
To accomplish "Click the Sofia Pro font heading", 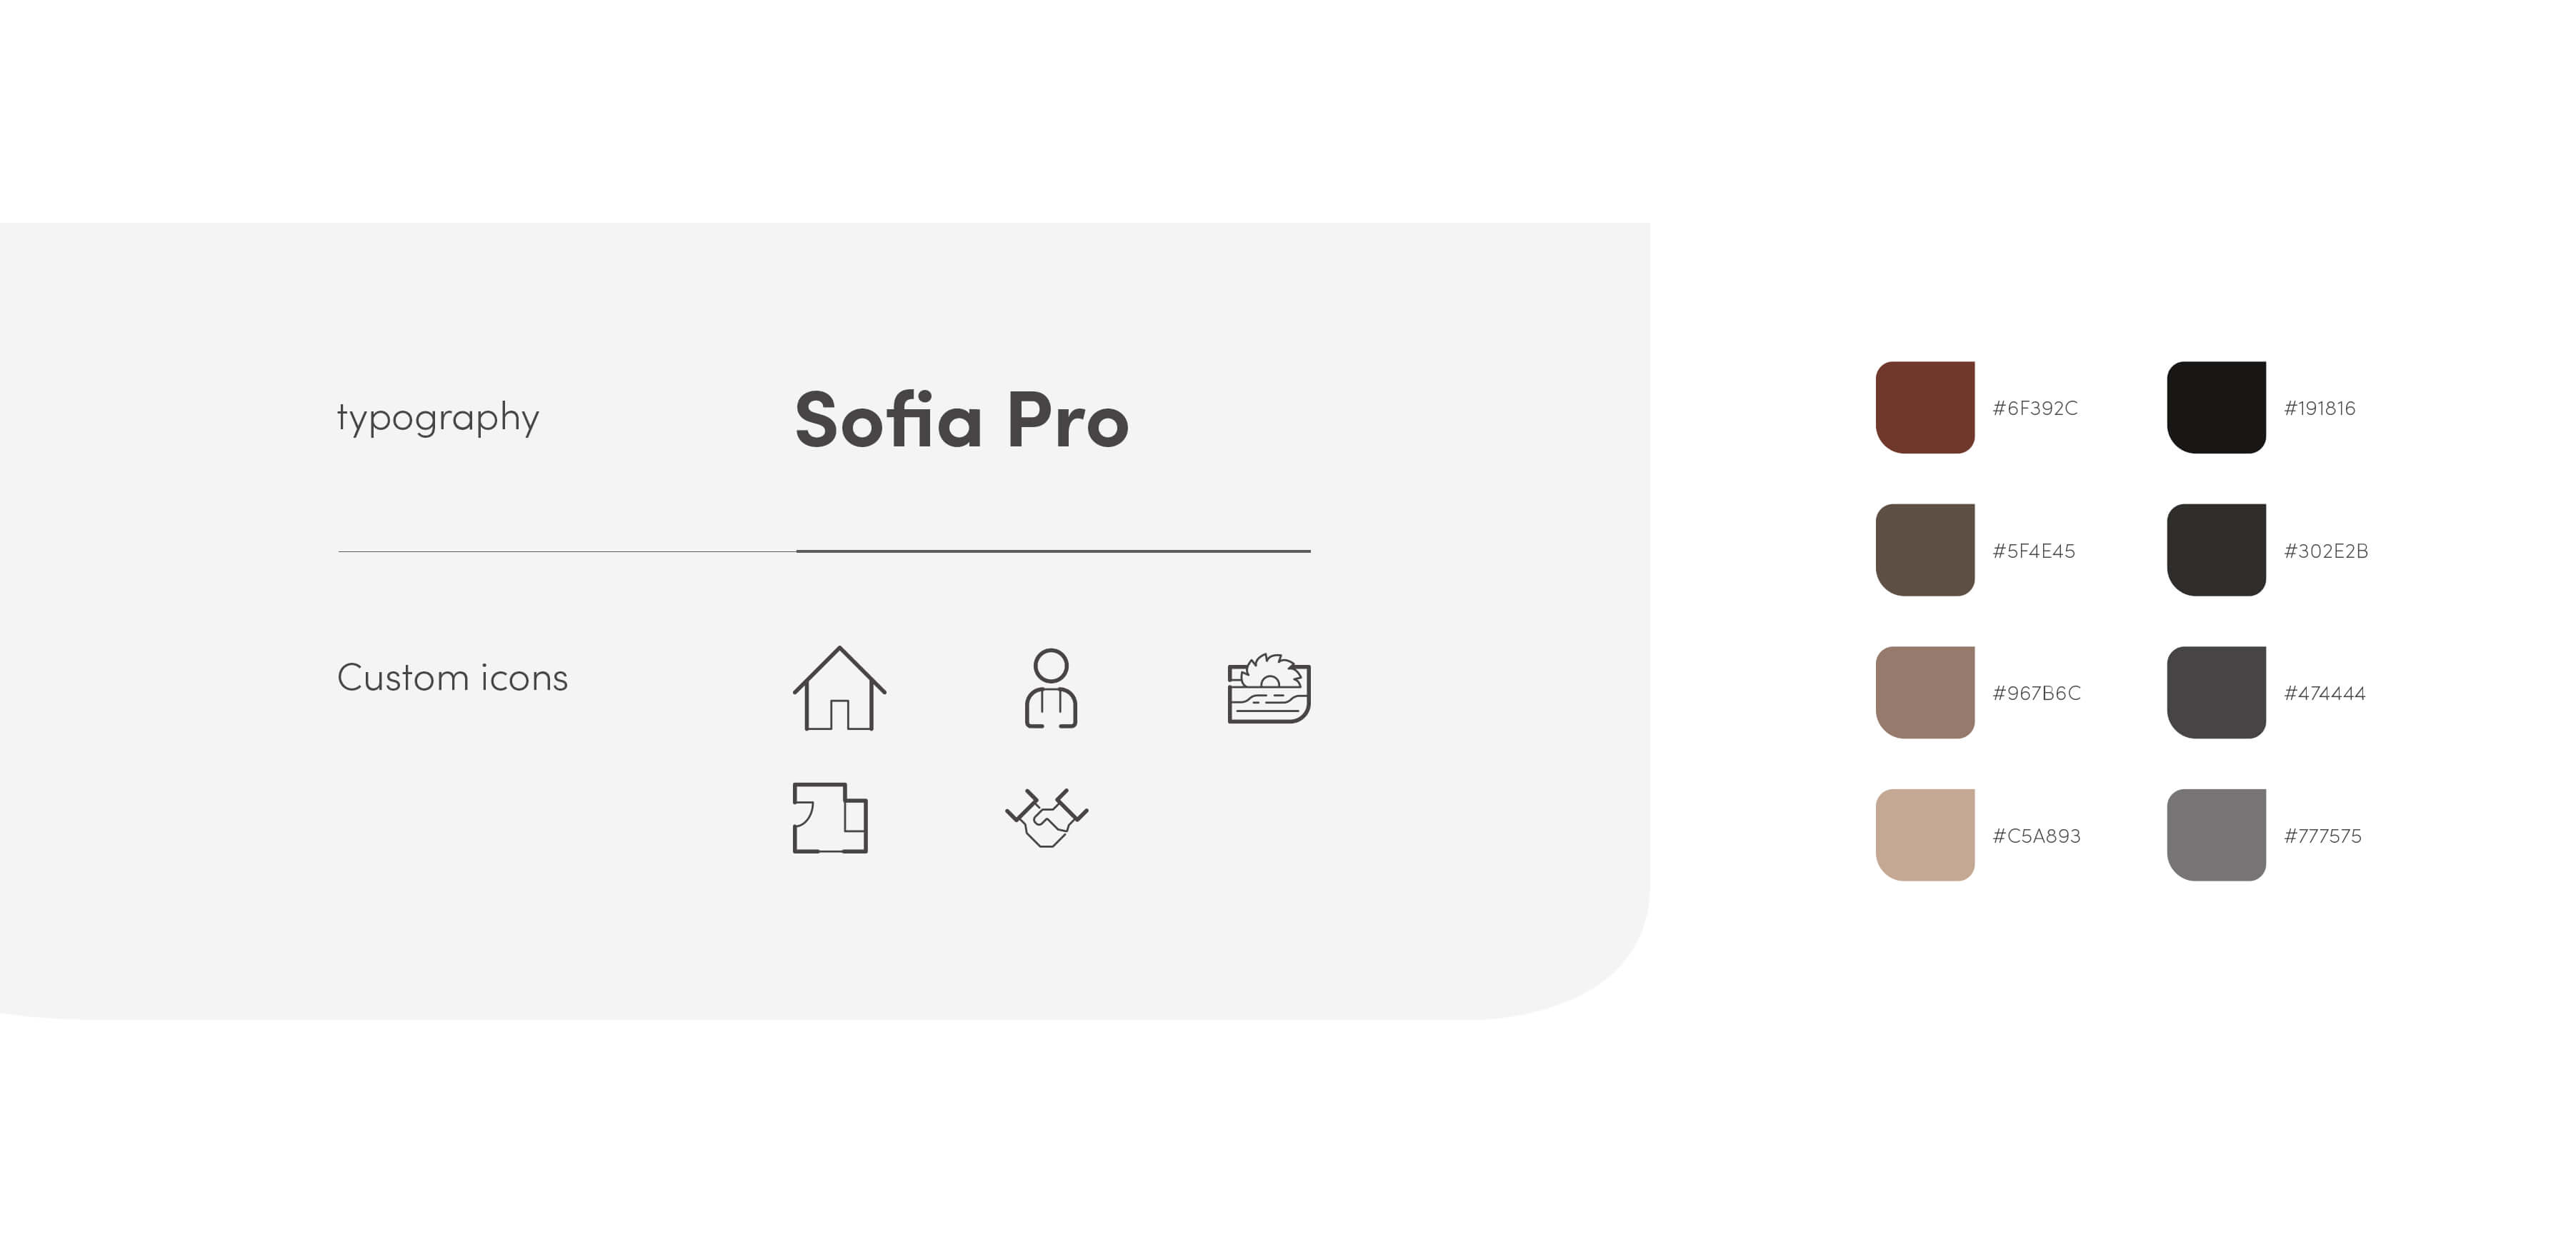I will [x=961, y=420].
